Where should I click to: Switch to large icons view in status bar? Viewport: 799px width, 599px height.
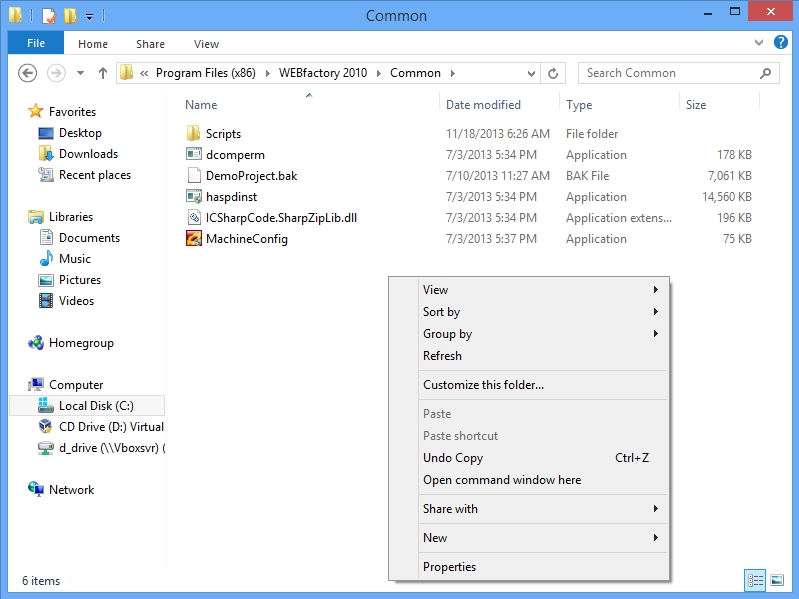click(777, 580)
